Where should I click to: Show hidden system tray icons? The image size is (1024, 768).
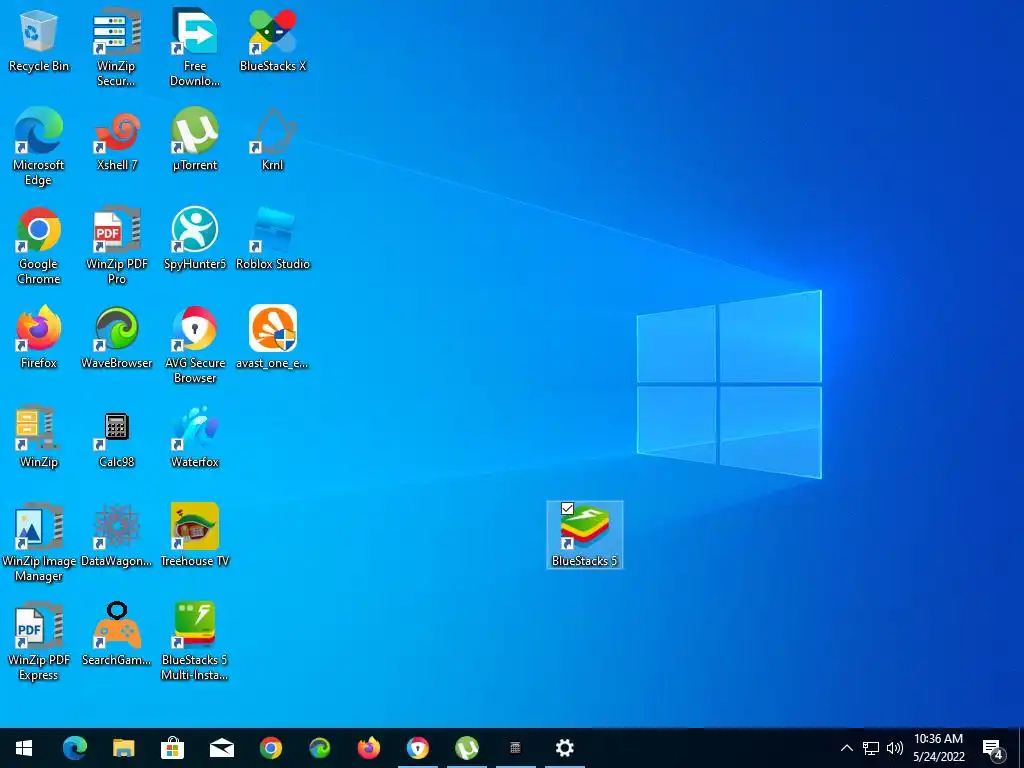846,748
